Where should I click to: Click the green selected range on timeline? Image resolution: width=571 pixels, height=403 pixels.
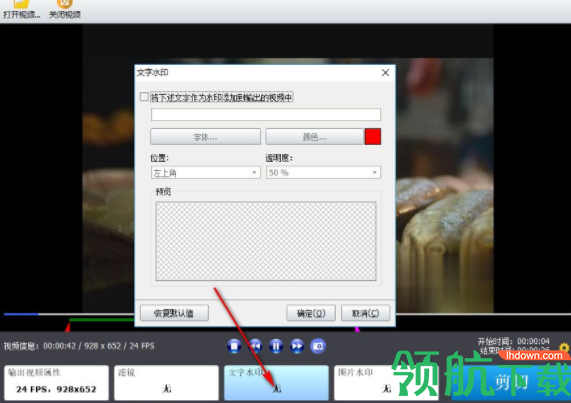pyautogui.click(x=102, y=320)
